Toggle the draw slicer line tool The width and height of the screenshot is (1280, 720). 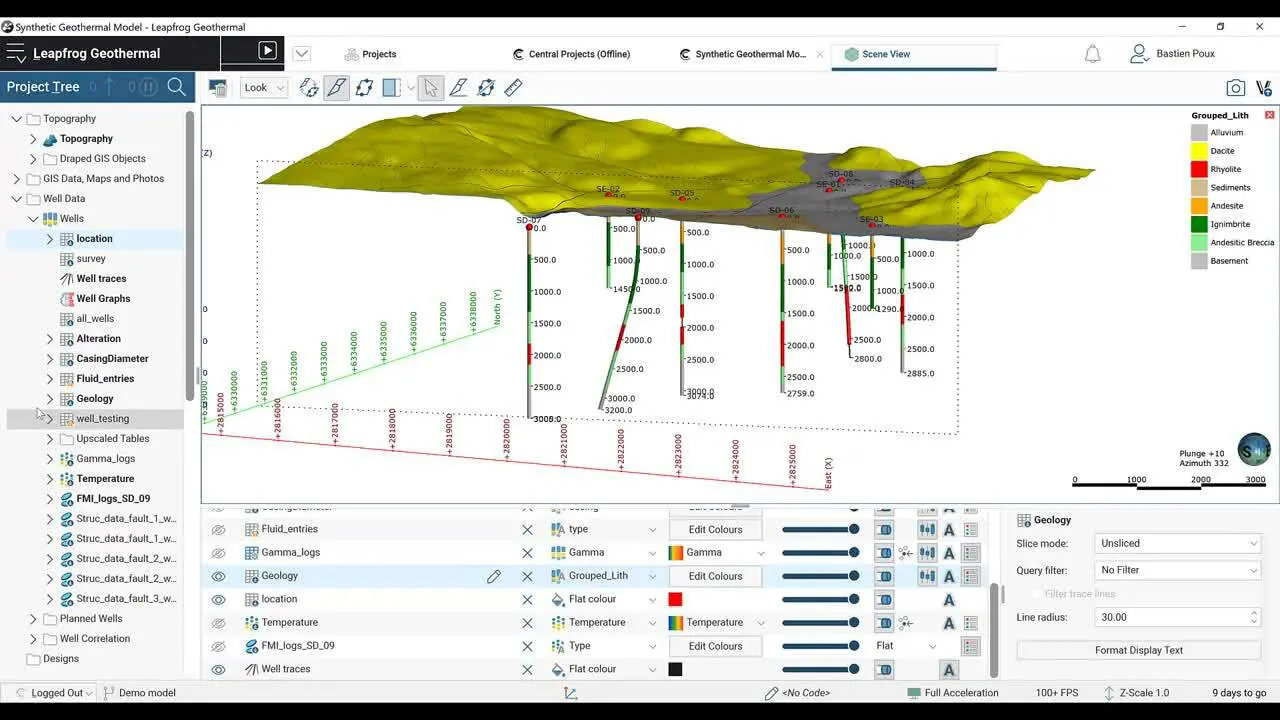pos(337,88)
